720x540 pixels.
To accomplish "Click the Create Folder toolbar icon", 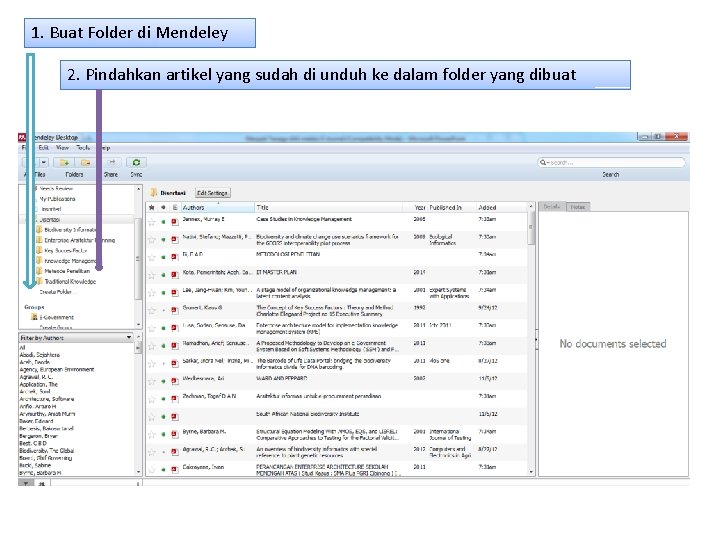I will (x=64, y=163).
